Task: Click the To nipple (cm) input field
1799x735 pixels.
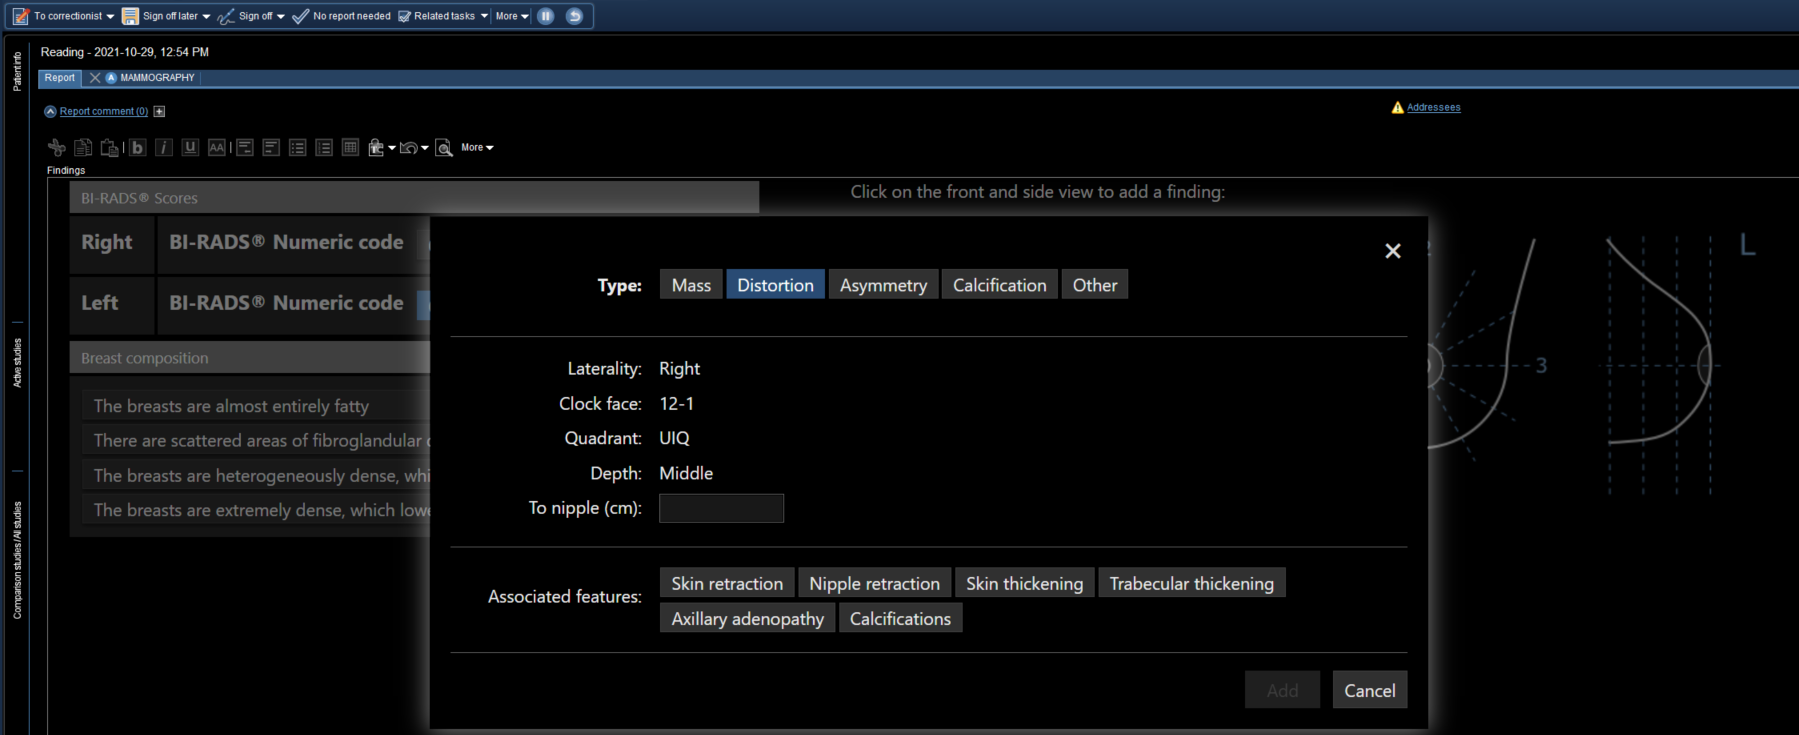Action: (721, 508)
